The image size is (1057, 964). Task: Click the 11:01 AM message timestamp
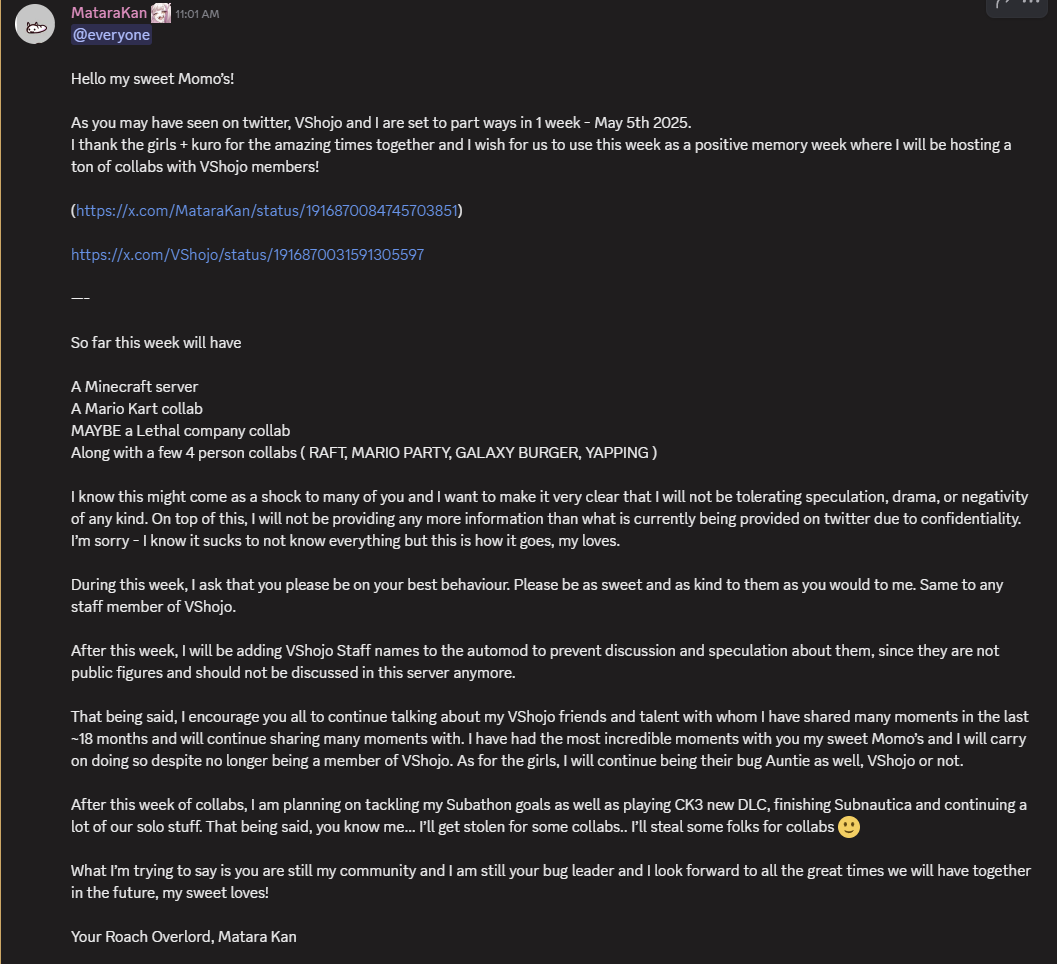[198, 14]
